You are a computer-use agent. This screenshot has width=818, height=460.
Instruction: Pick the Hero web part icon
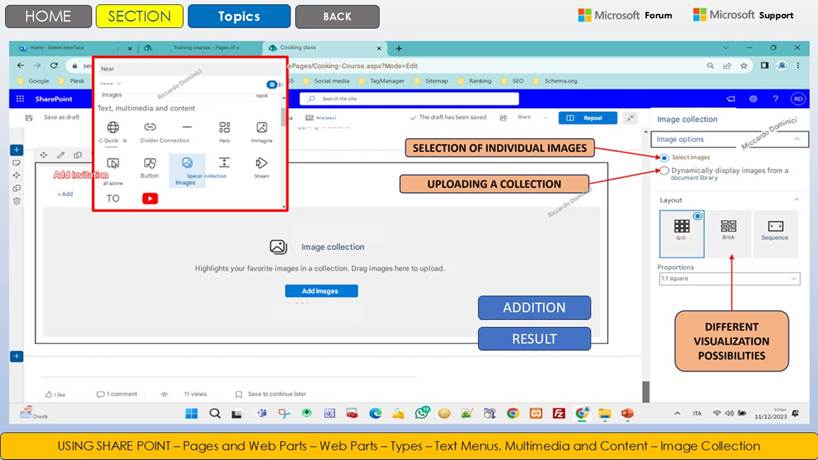[x=224, y=127]
